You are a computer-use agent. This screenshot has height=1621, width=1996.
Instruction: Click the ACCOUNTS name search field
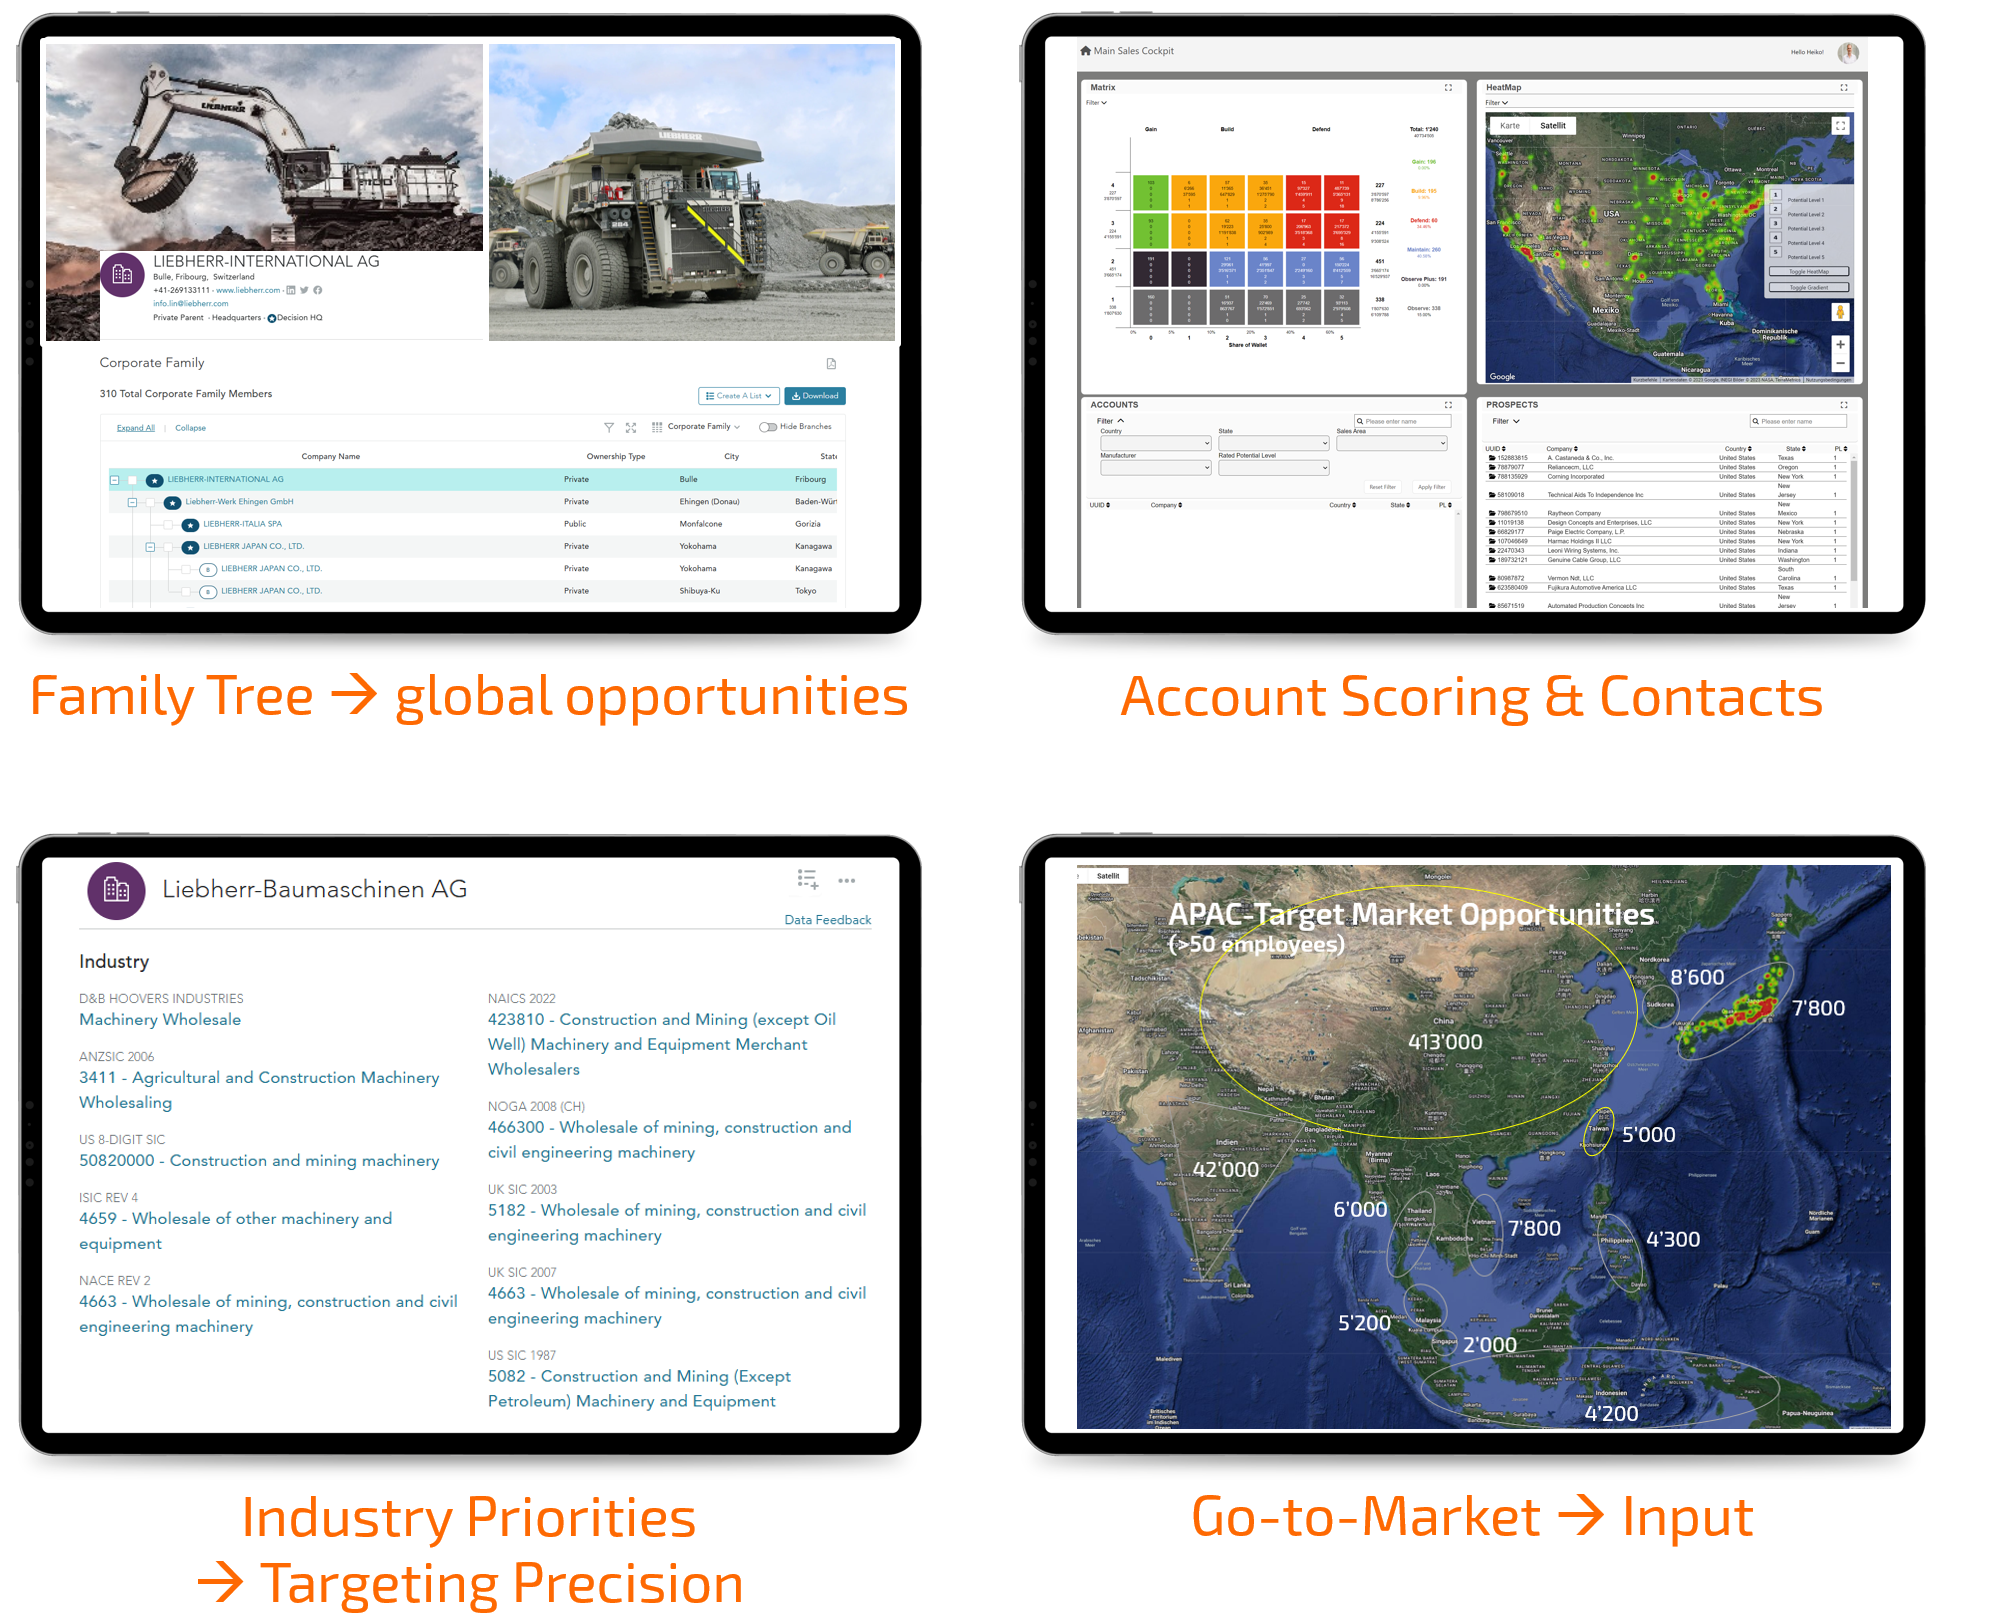pyautogui.click(x=1402, y=421)
